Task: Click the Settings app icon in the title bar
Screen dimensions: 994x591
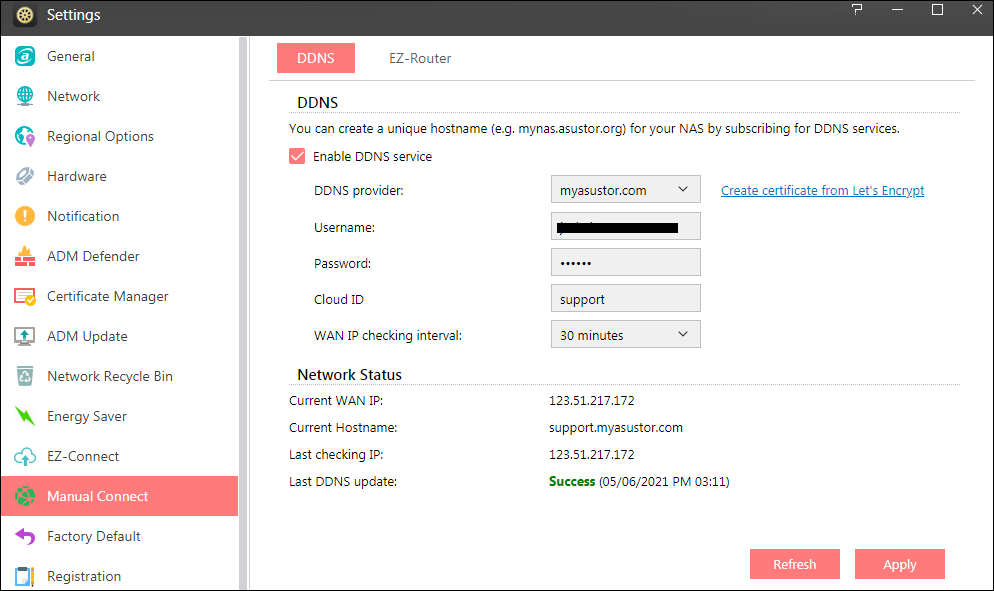Action: [x=24, y=15]
